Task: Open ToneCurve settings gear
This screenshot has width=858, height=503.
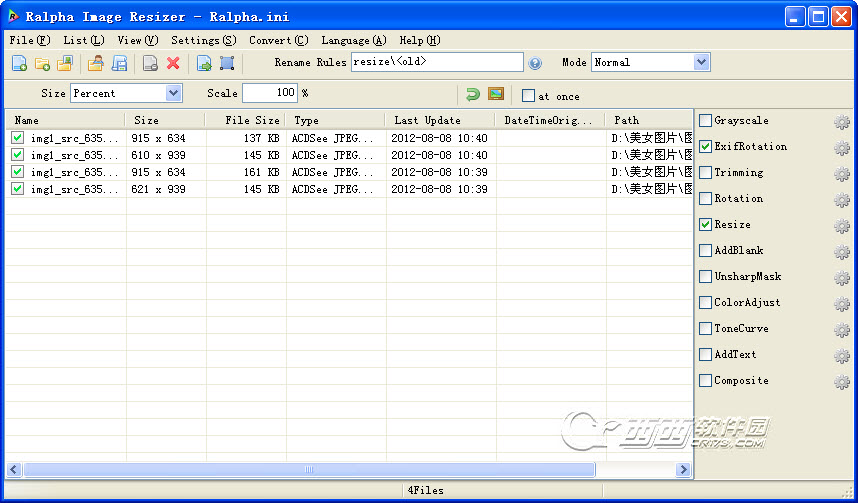Action: [x=842, y=330]
